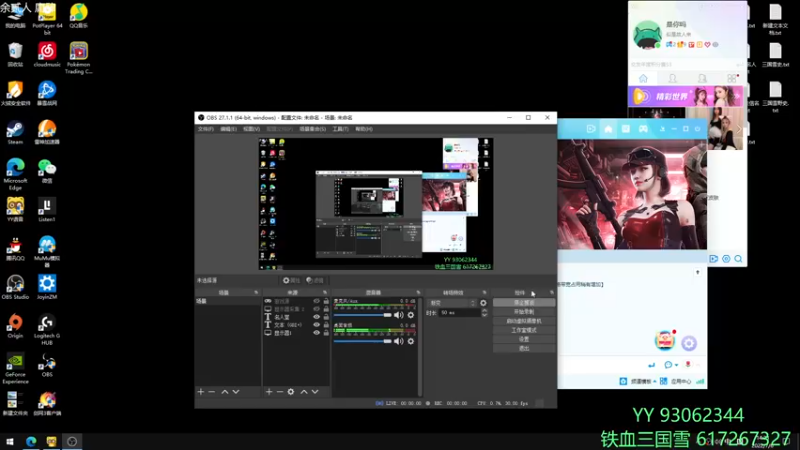Open the 视图(V) menu in OBS
Image resolution: width=800 pixels, height=450 pixels.
click(251, 129)
